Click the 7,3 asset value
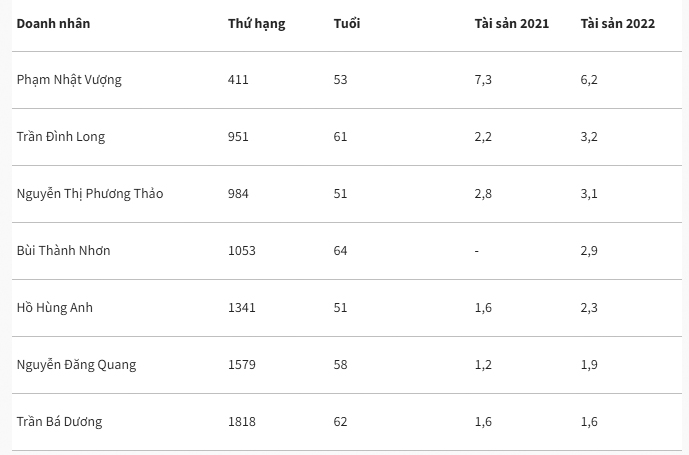 pos(483,80)
